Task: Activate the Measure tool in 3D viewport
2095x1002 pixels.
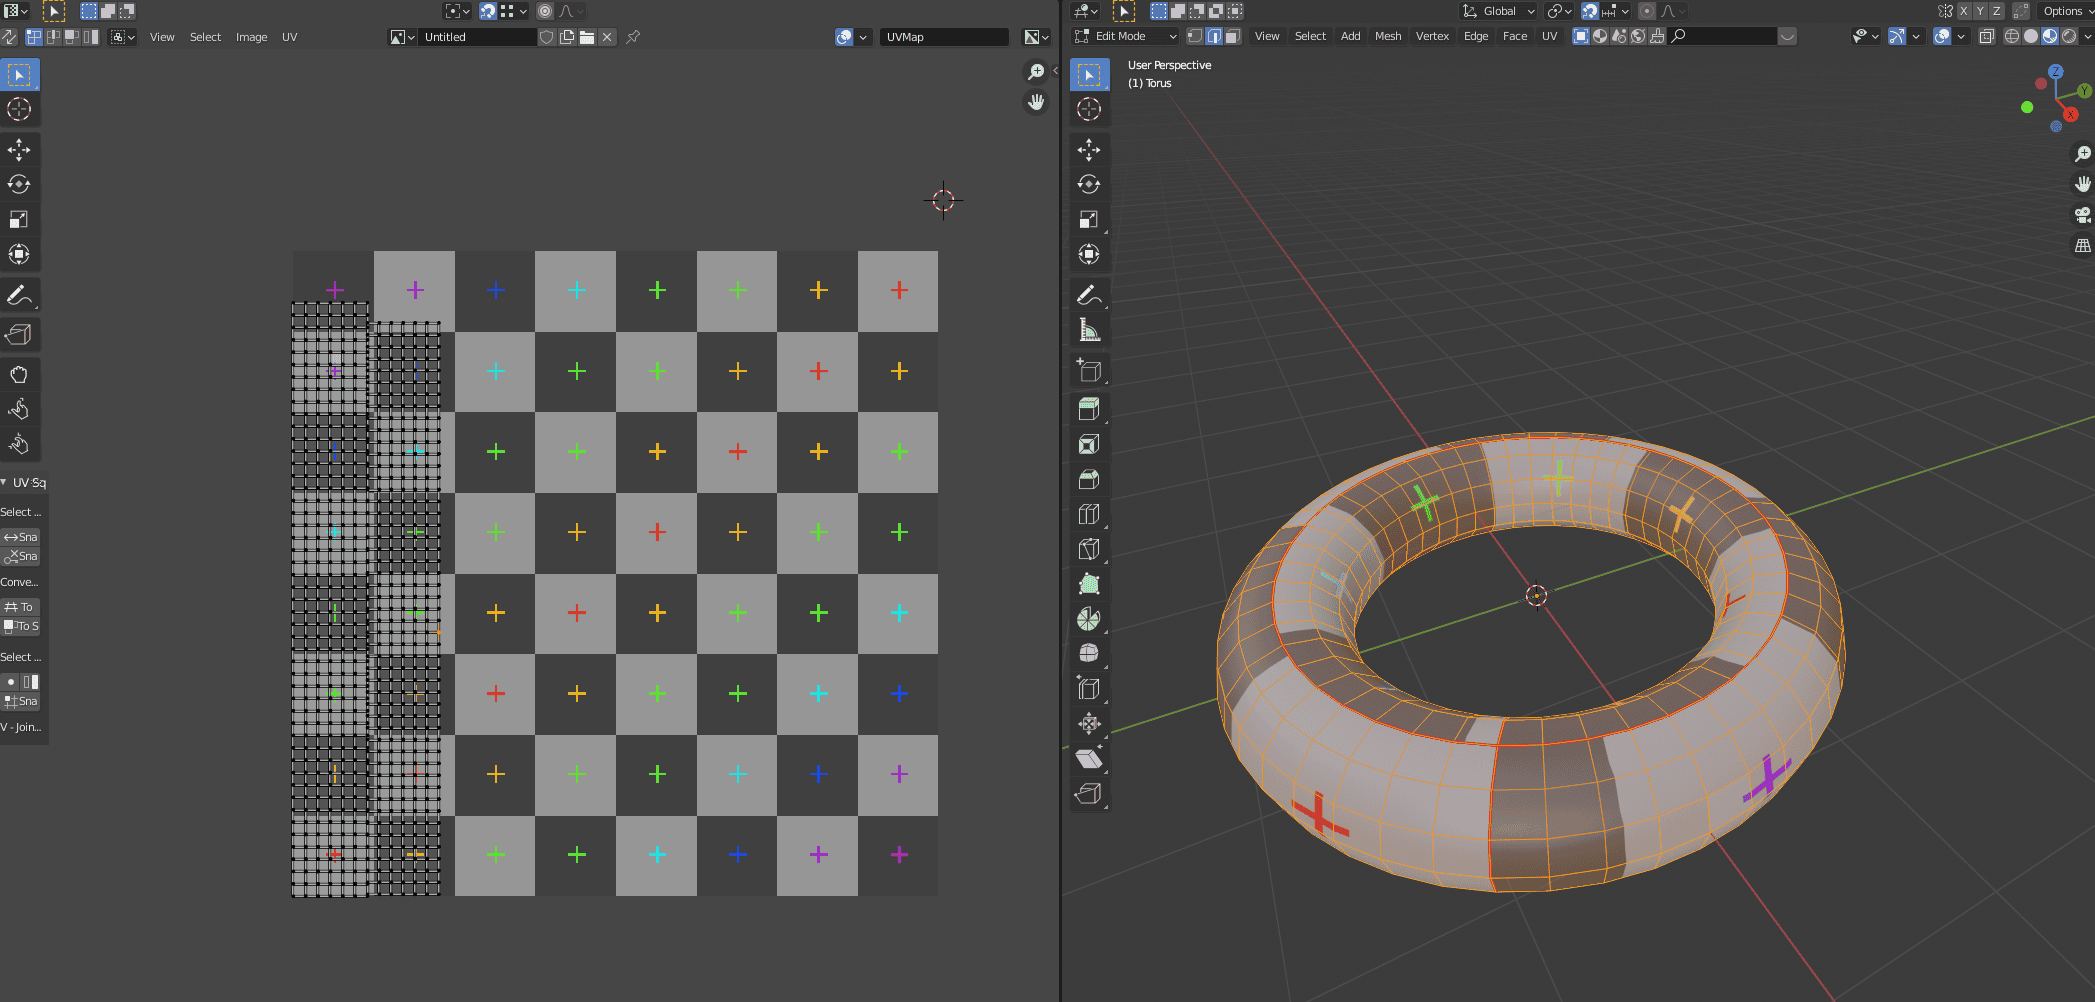Action: [1089, 330]
